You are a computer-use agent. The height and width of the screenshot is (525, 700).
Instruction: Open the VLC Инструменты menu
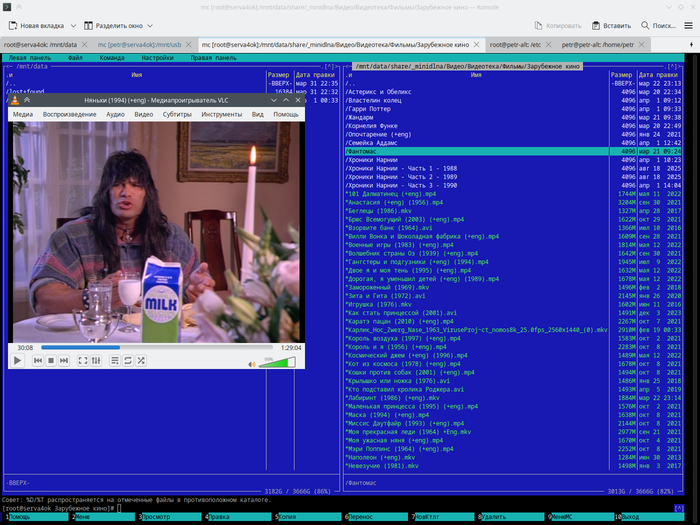[x=221, y=114]
